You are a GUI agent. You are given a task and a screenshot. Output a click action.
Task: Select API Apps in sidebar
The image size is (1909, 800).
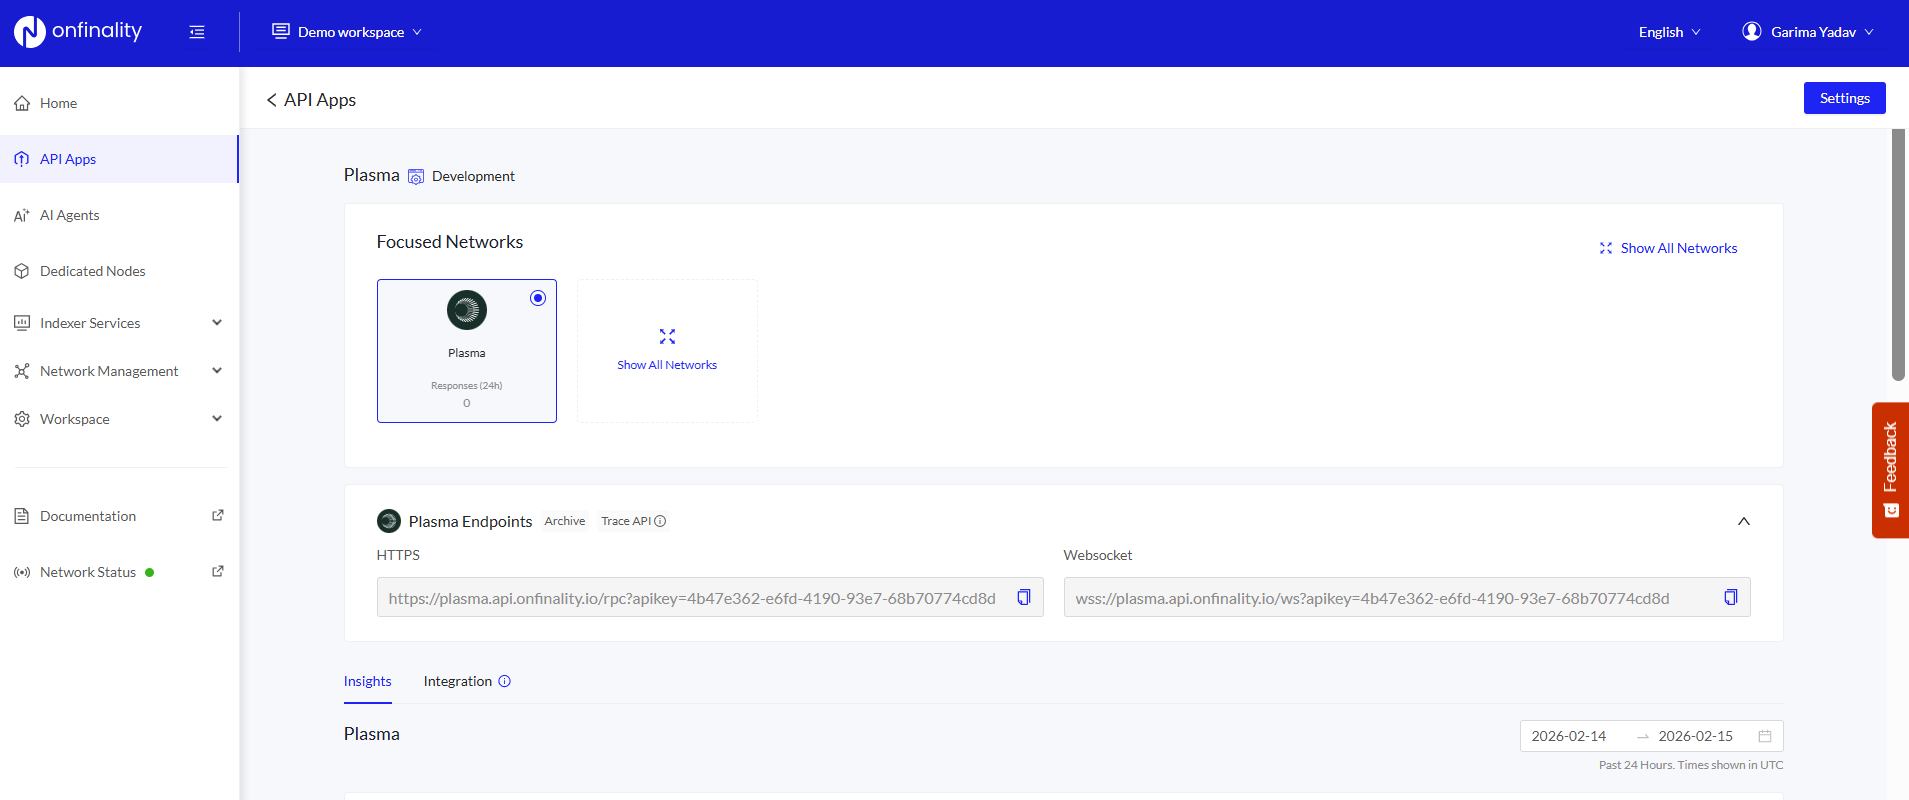(x=119, y=159)
